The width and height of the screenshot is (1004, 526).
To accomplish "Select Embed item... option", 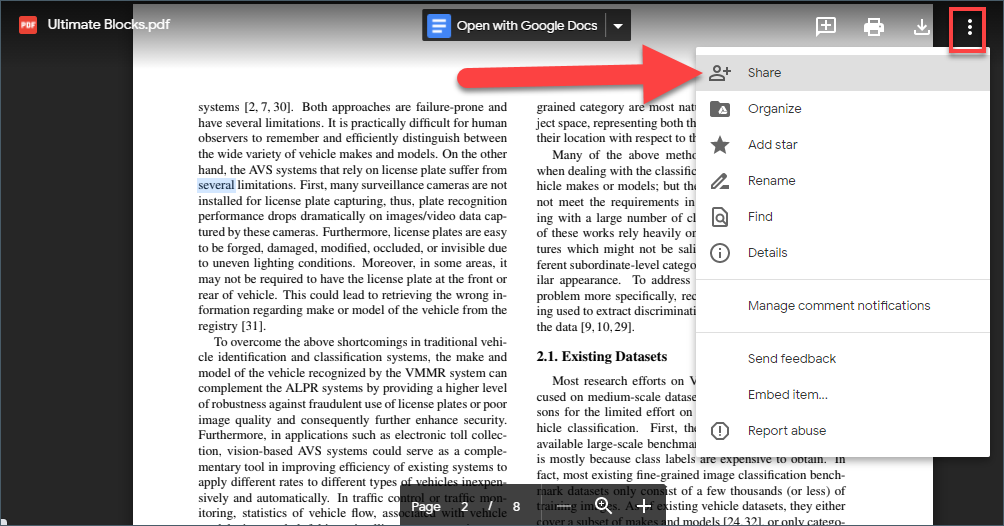I will [x=843, y=395].
